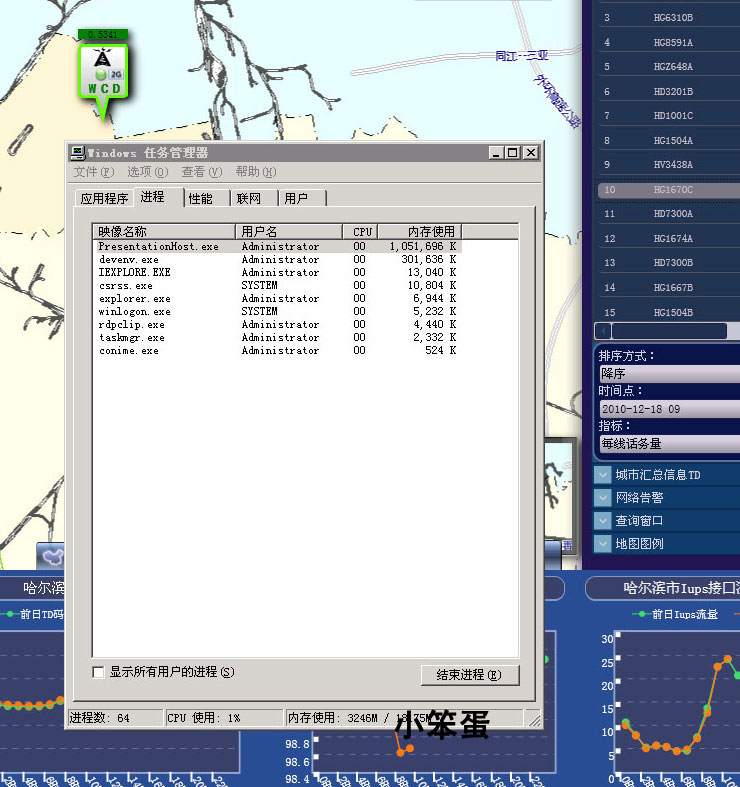Select the explorer.exe process row

[x=278, y=299]
